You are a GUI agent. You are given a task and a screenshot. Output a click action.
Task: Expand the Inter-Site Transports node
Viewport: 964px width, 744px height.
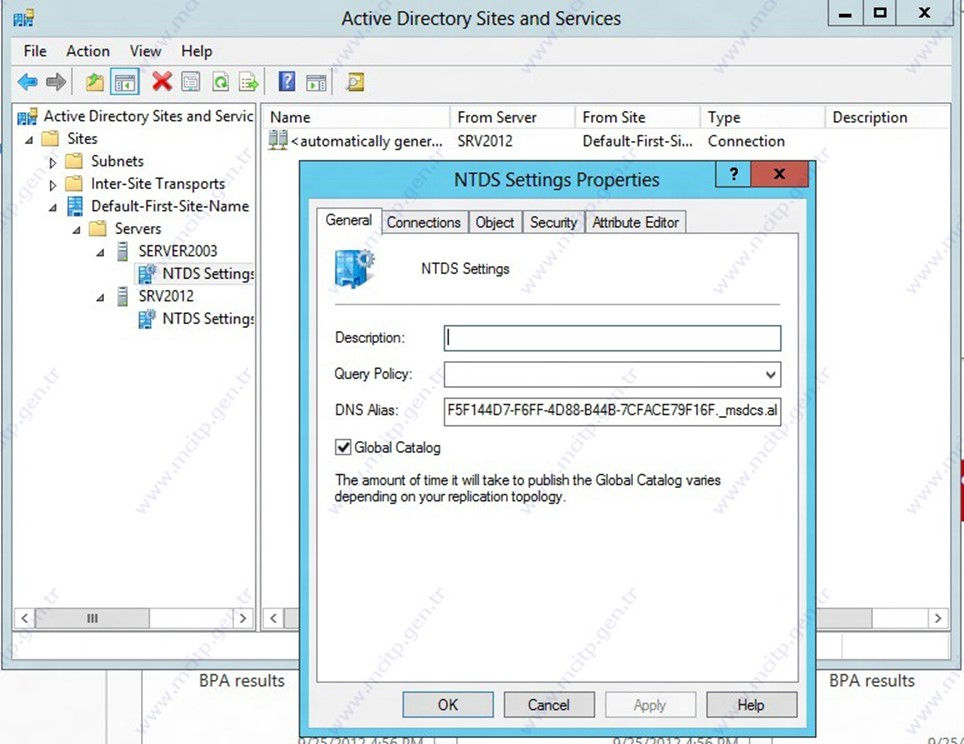(52, 185)
